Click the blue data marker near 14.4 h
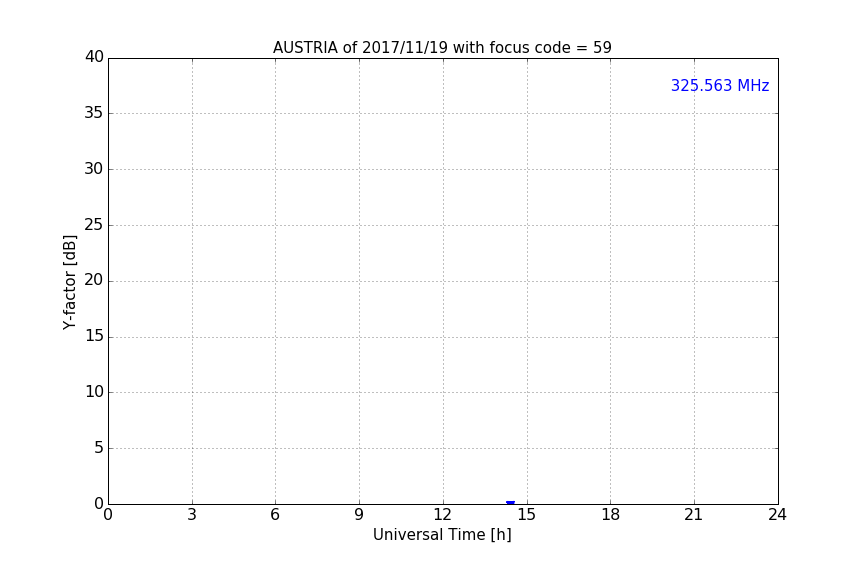Screen dimensions: 864x576 click(510, 503)
